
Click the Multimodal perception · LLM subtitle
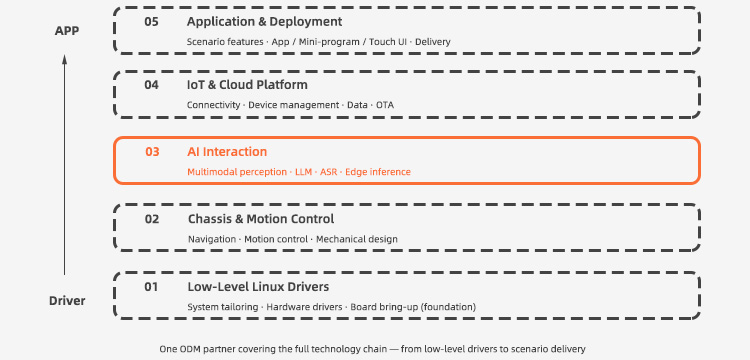pos(299,172)
